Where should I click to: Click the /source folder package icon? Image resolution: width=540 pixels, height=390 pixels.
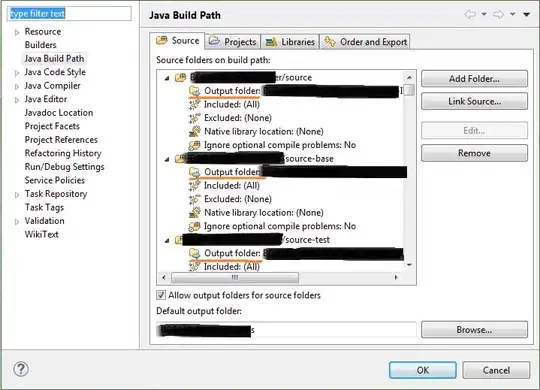pos(180,77)
